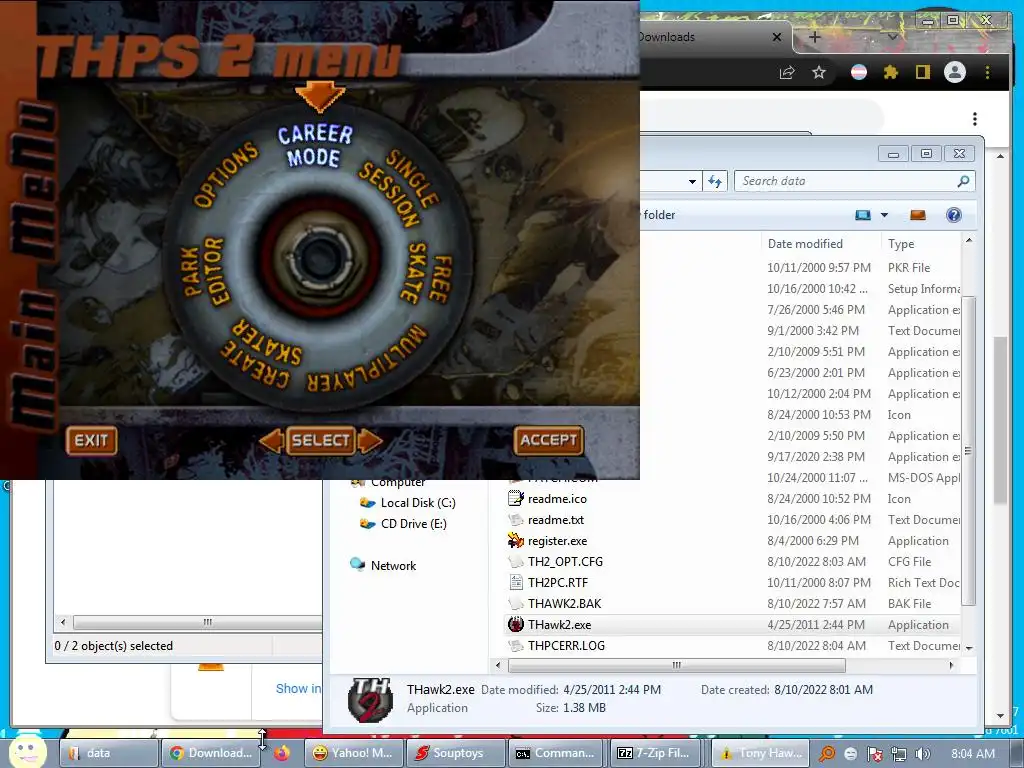This screenshot has height=768, width=1024.
Task: Select the TH2PC.RTF file
Action: click(547, 583)
